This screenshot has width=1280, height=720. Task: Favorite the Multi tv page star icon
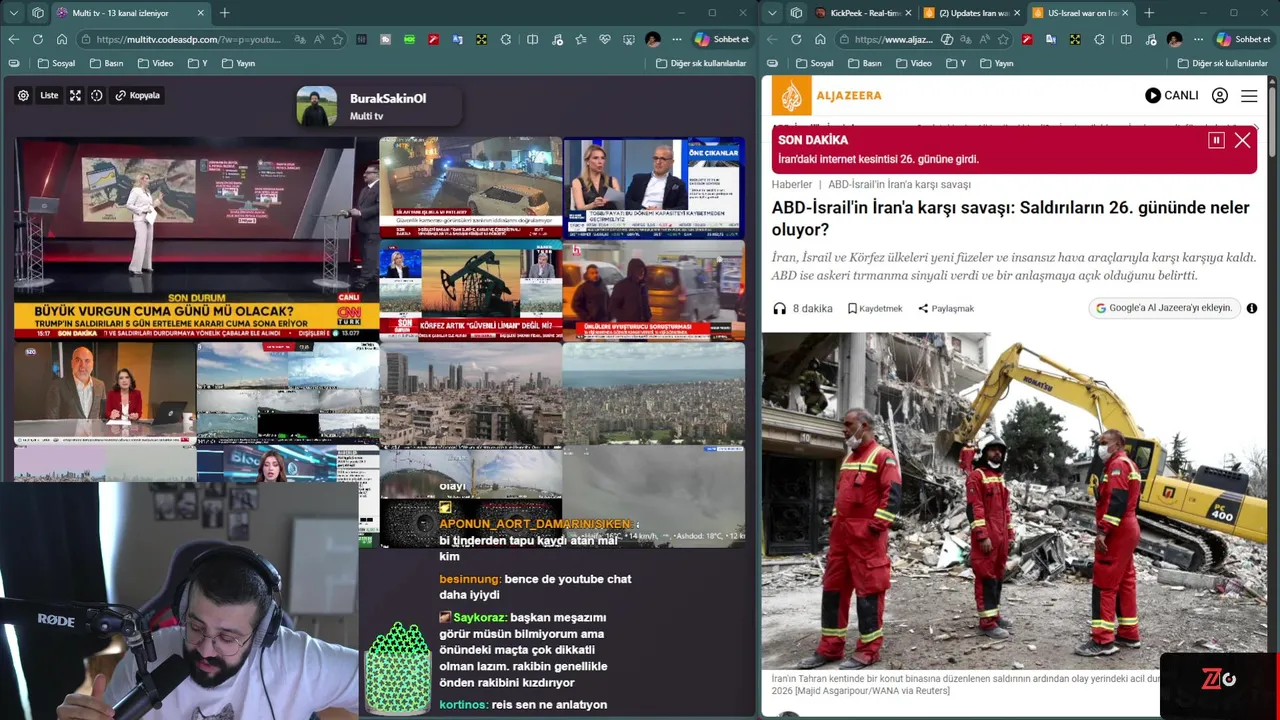pyautogui.click(x=338, y=39)
